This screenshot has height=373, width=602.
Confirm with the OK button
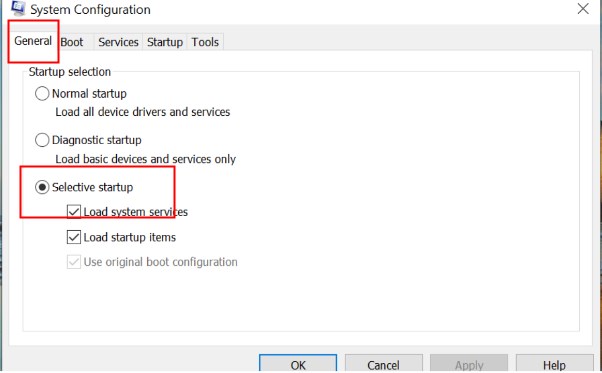pos(298,363)
